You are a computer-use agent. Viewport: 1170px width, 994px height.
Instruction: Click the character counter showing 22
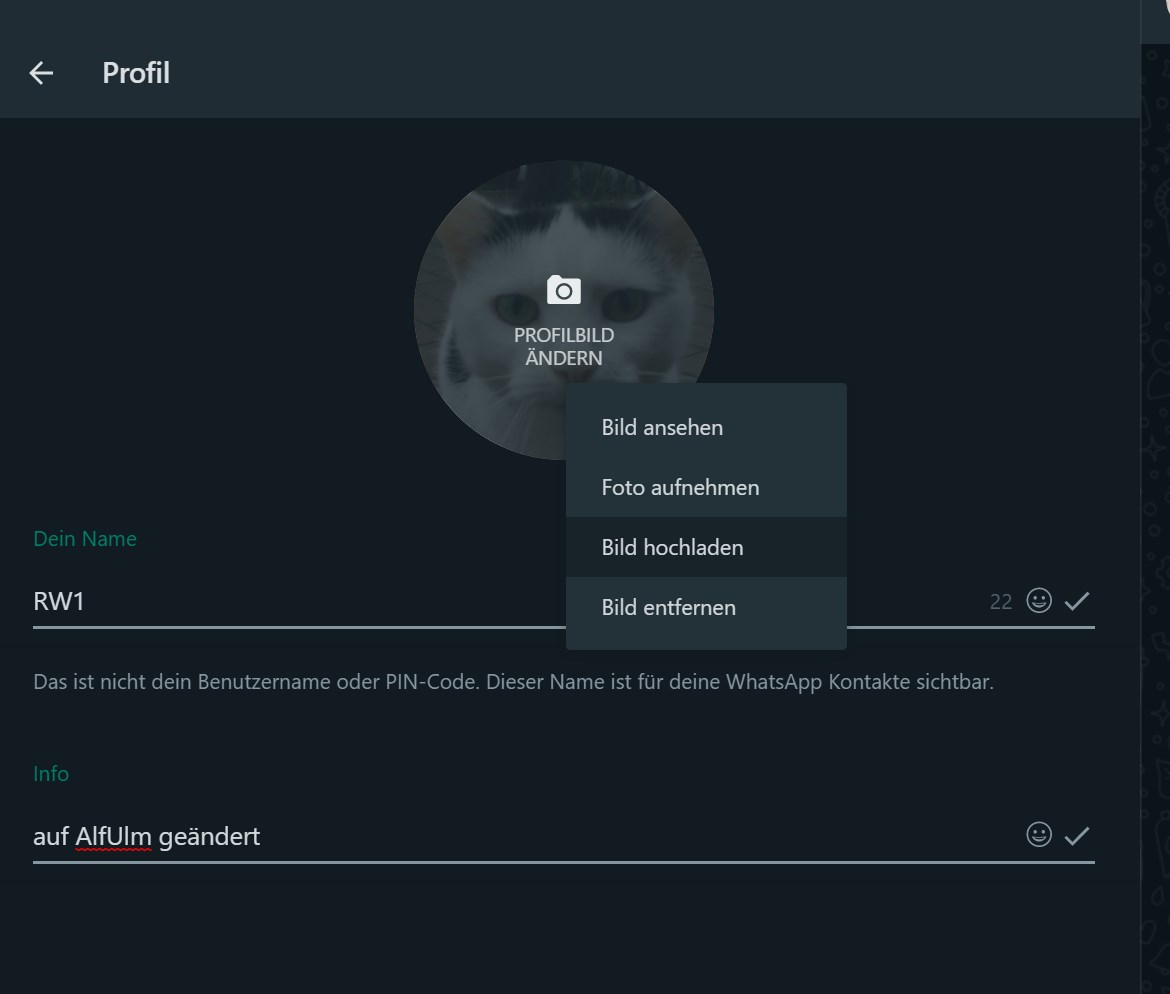pyautogui.click(x=1001, y=601)
